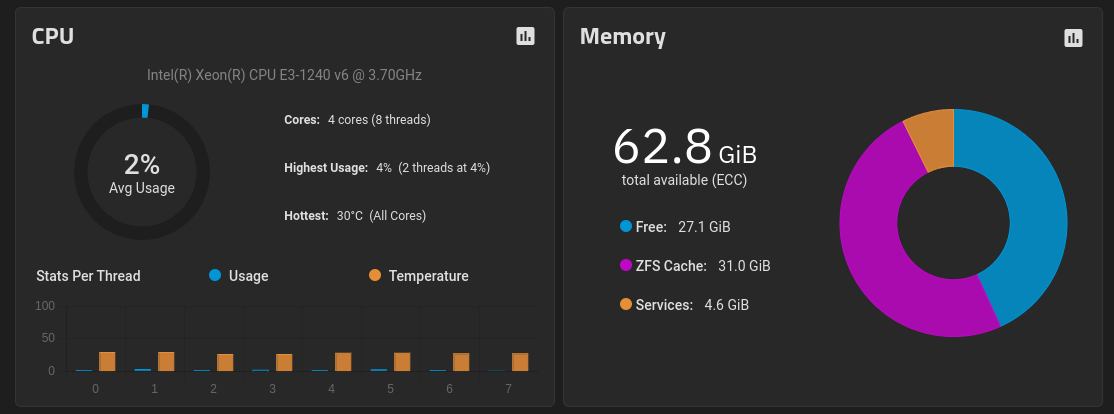This screenshot has height=414, width=1114.
Task: Click the Intel Xeon CPU model text
Action: (284, 75)
